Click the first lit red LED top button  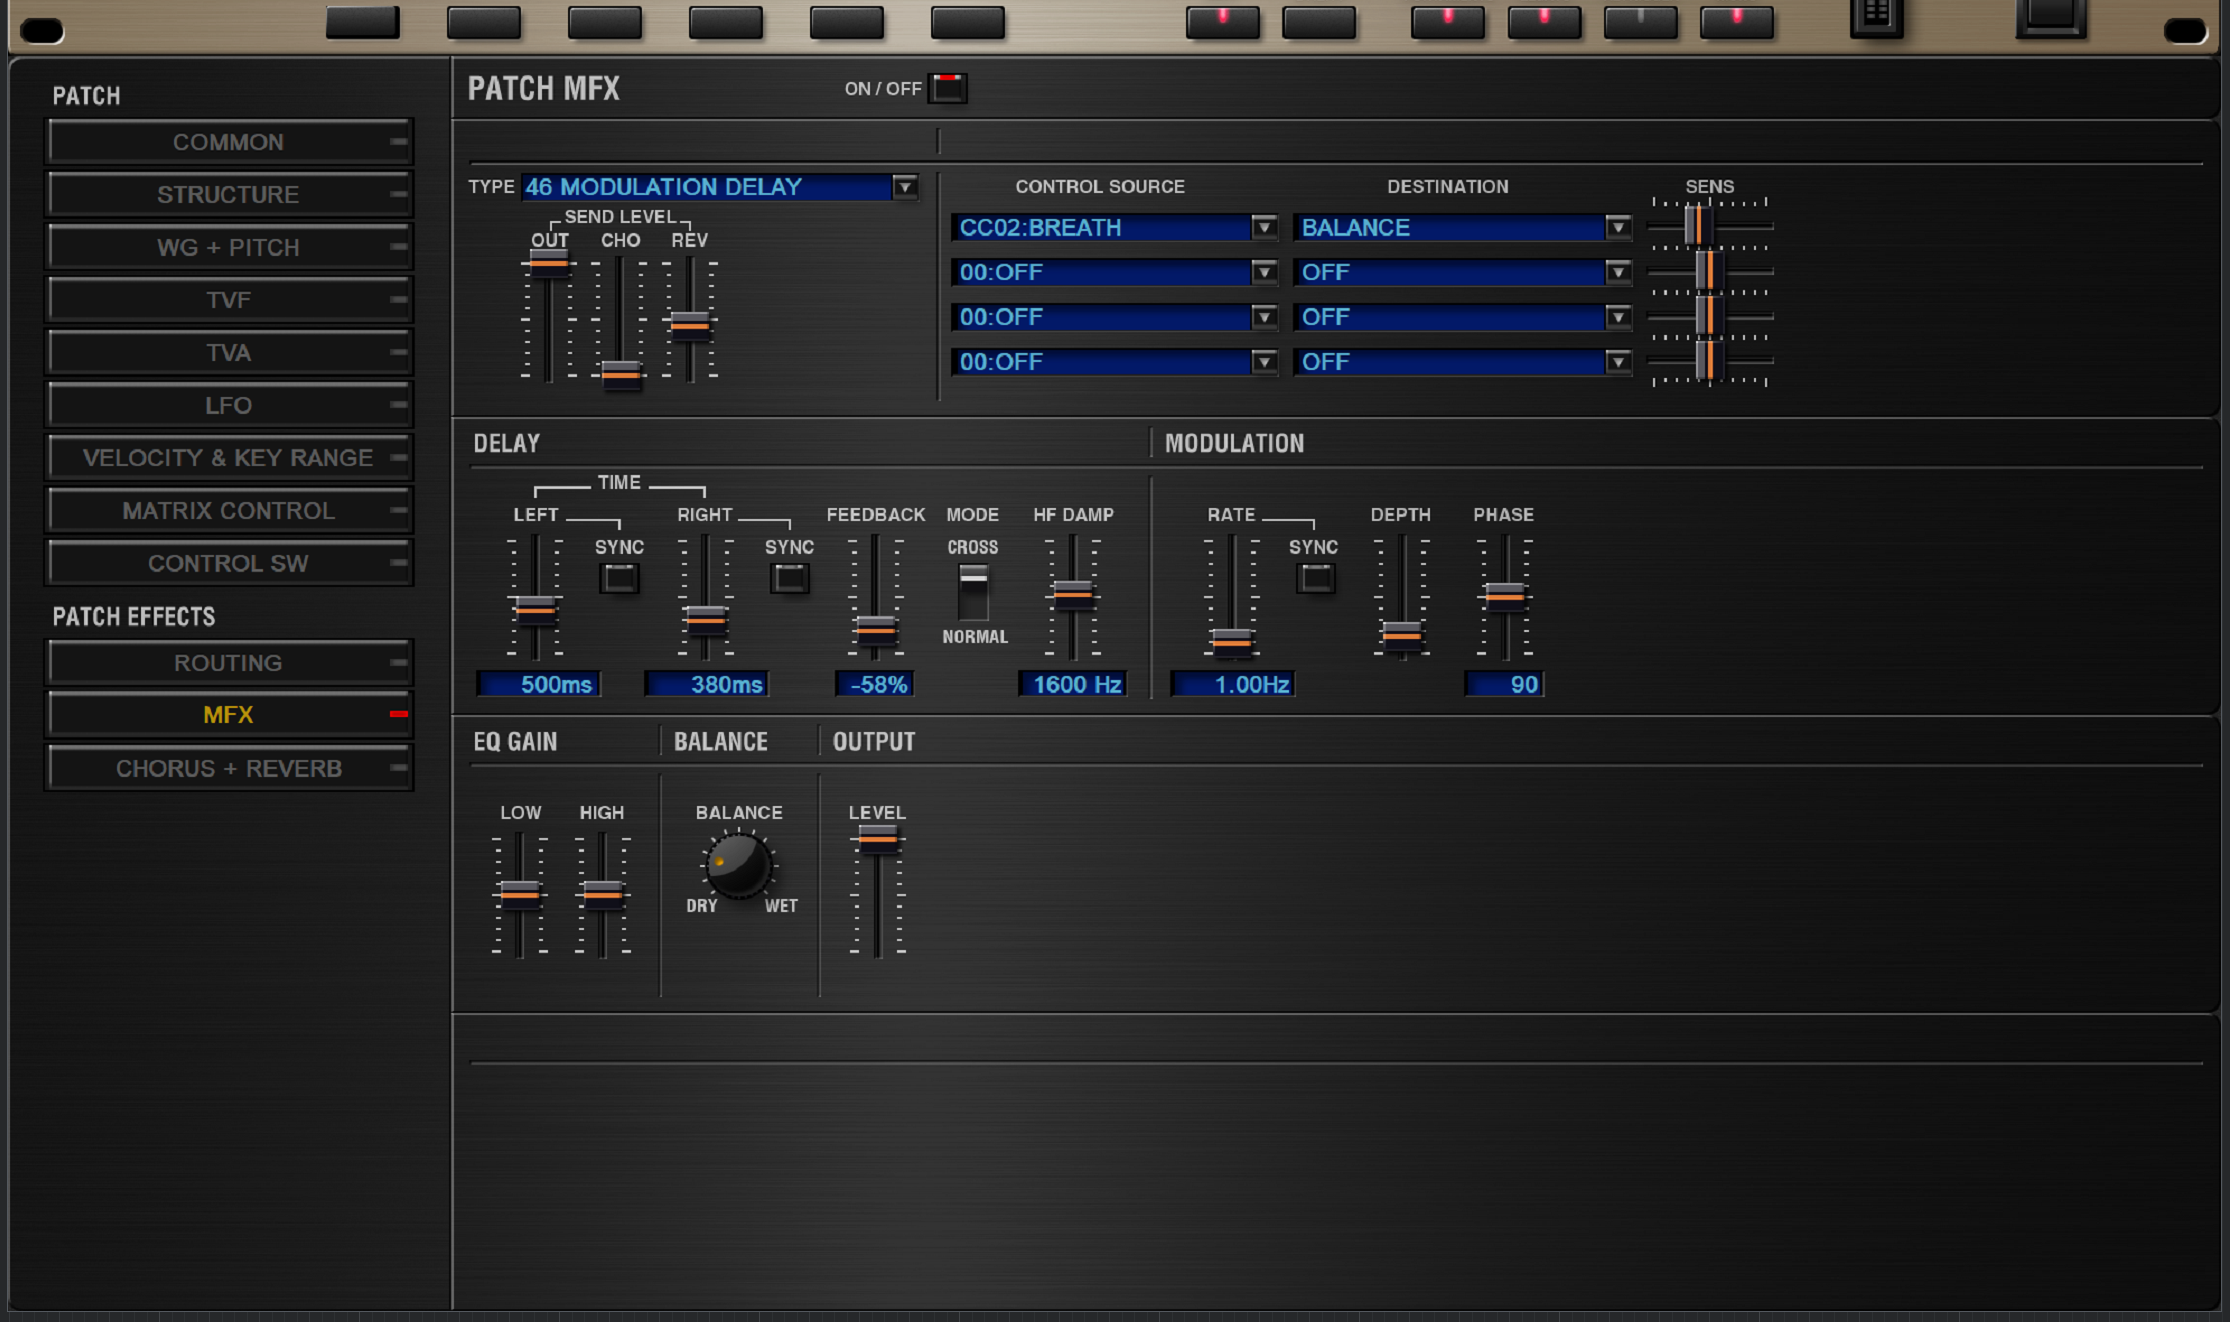pyautogui.click(x=1222, y=21)
